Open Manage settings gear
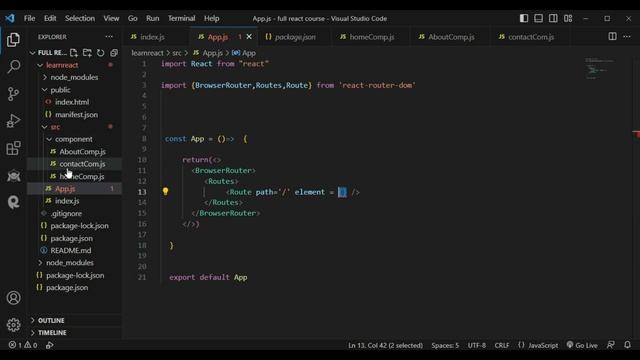Screen dimensions: 640x360 point(13,324)
